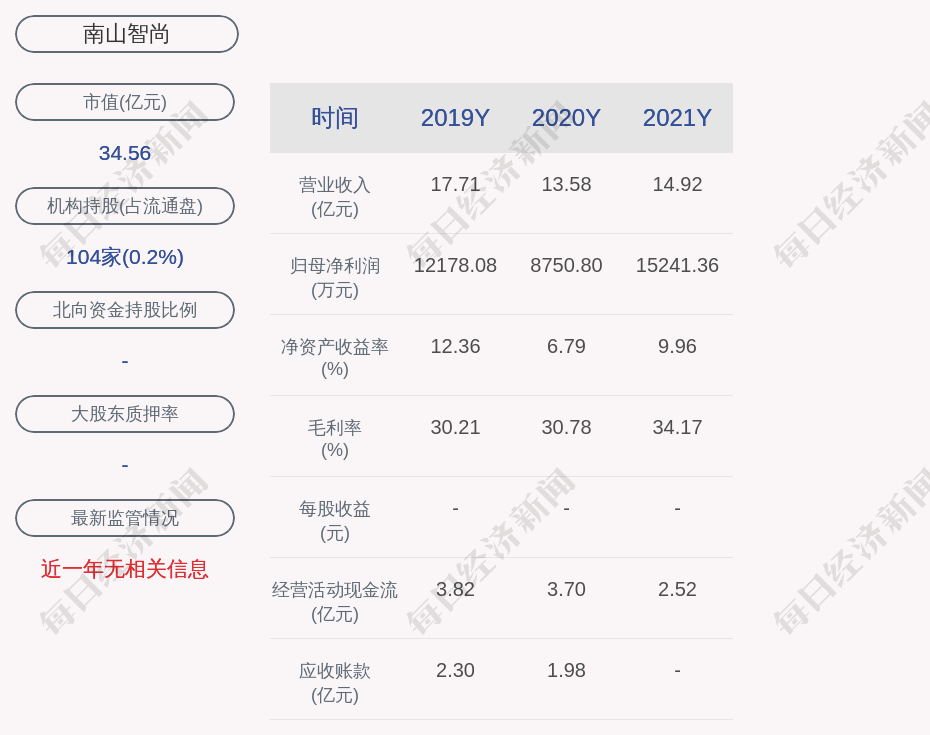Click the 104家(0.2%) value
This screenshot has height=735, width=930.
point(125,257)
